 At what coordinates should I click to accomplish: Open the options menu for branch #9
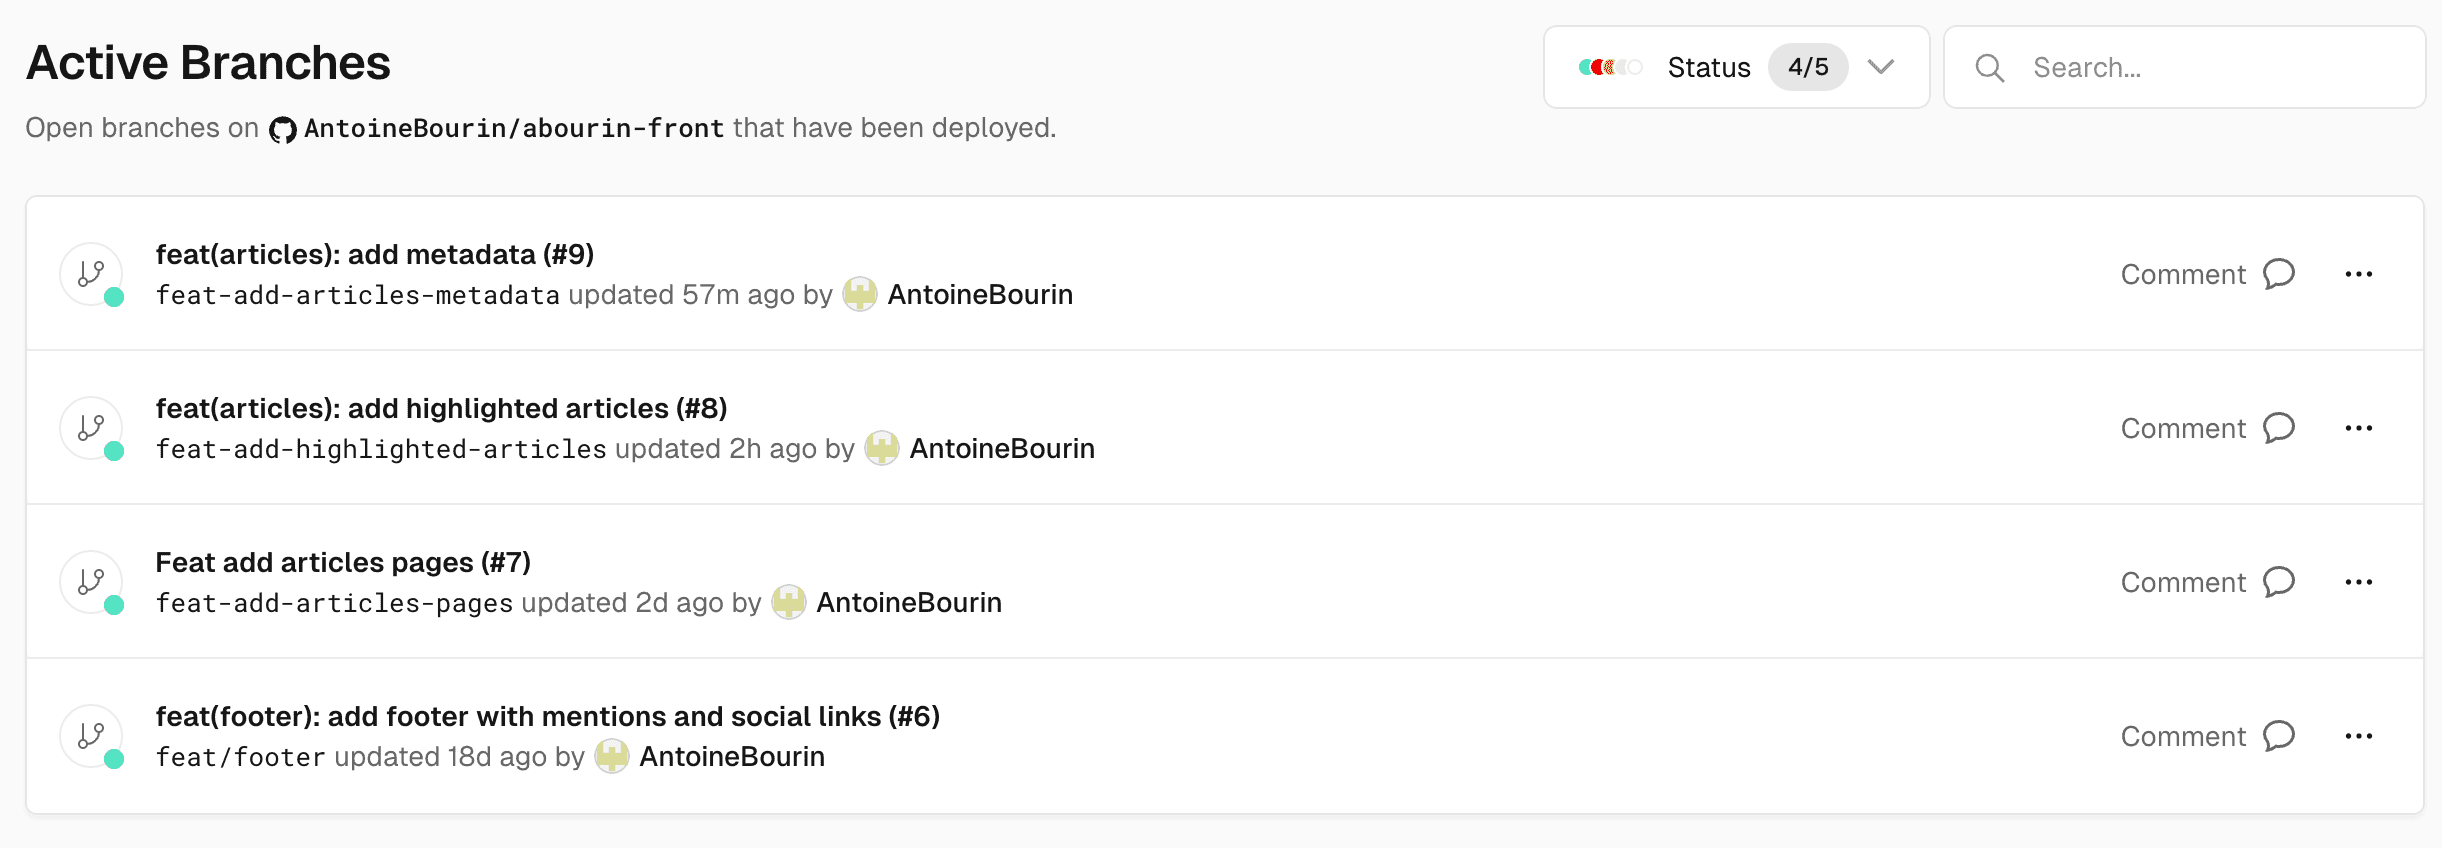[2360, 273]
